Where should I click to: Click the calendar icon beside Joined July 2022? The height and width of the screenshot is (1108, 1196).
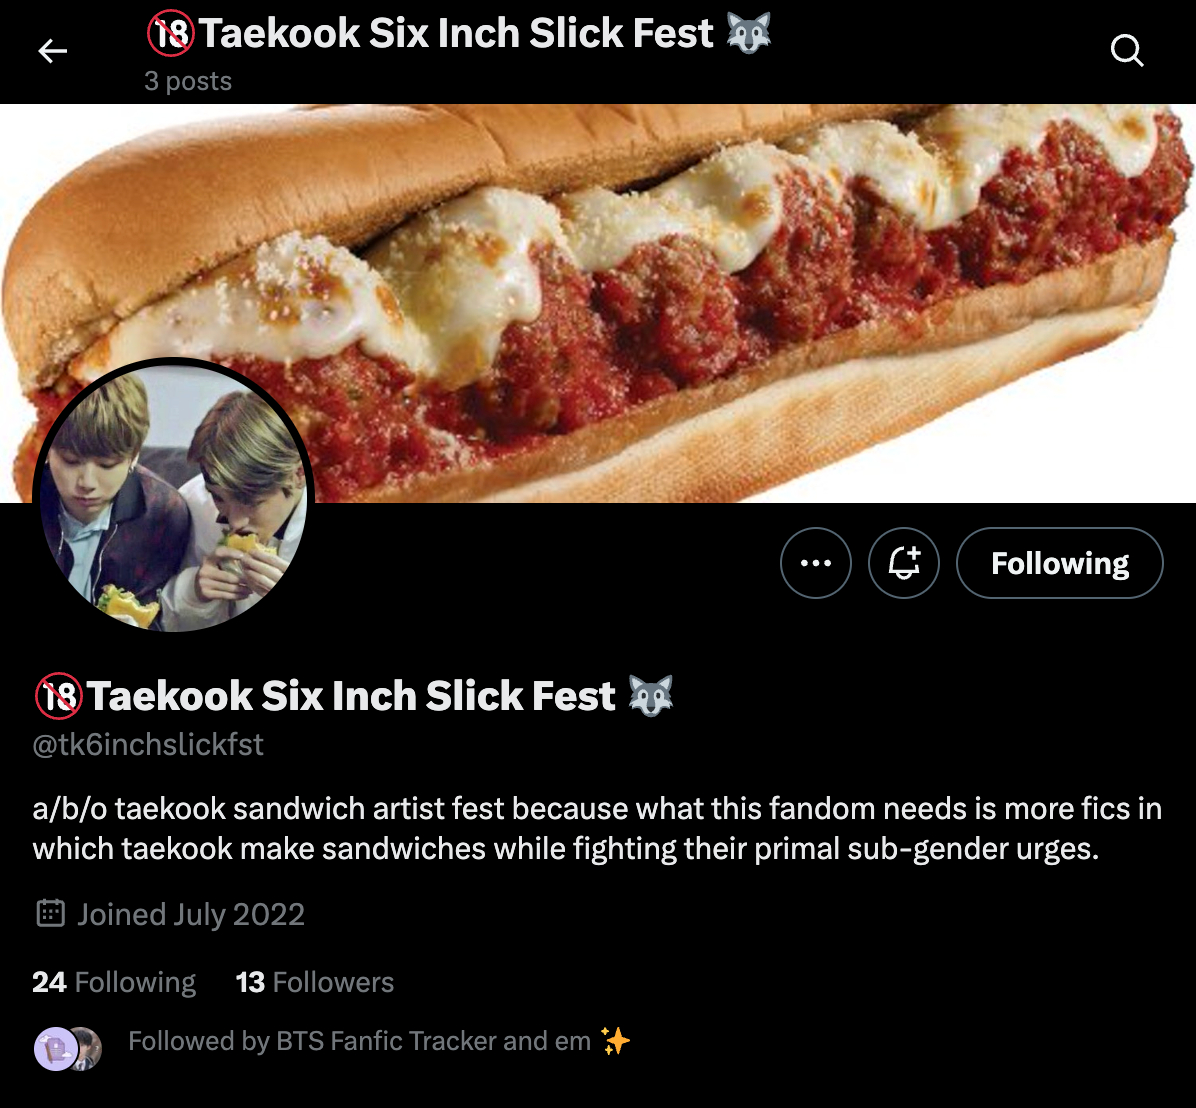[51, 913]
